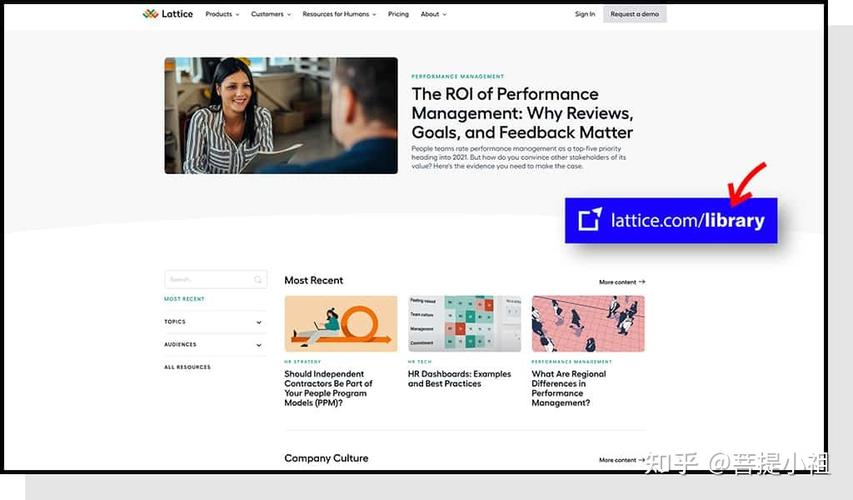This screenshot has height=500, width=853.
Task: Click Performance Management tag on third card
Action: coord(572,362)
